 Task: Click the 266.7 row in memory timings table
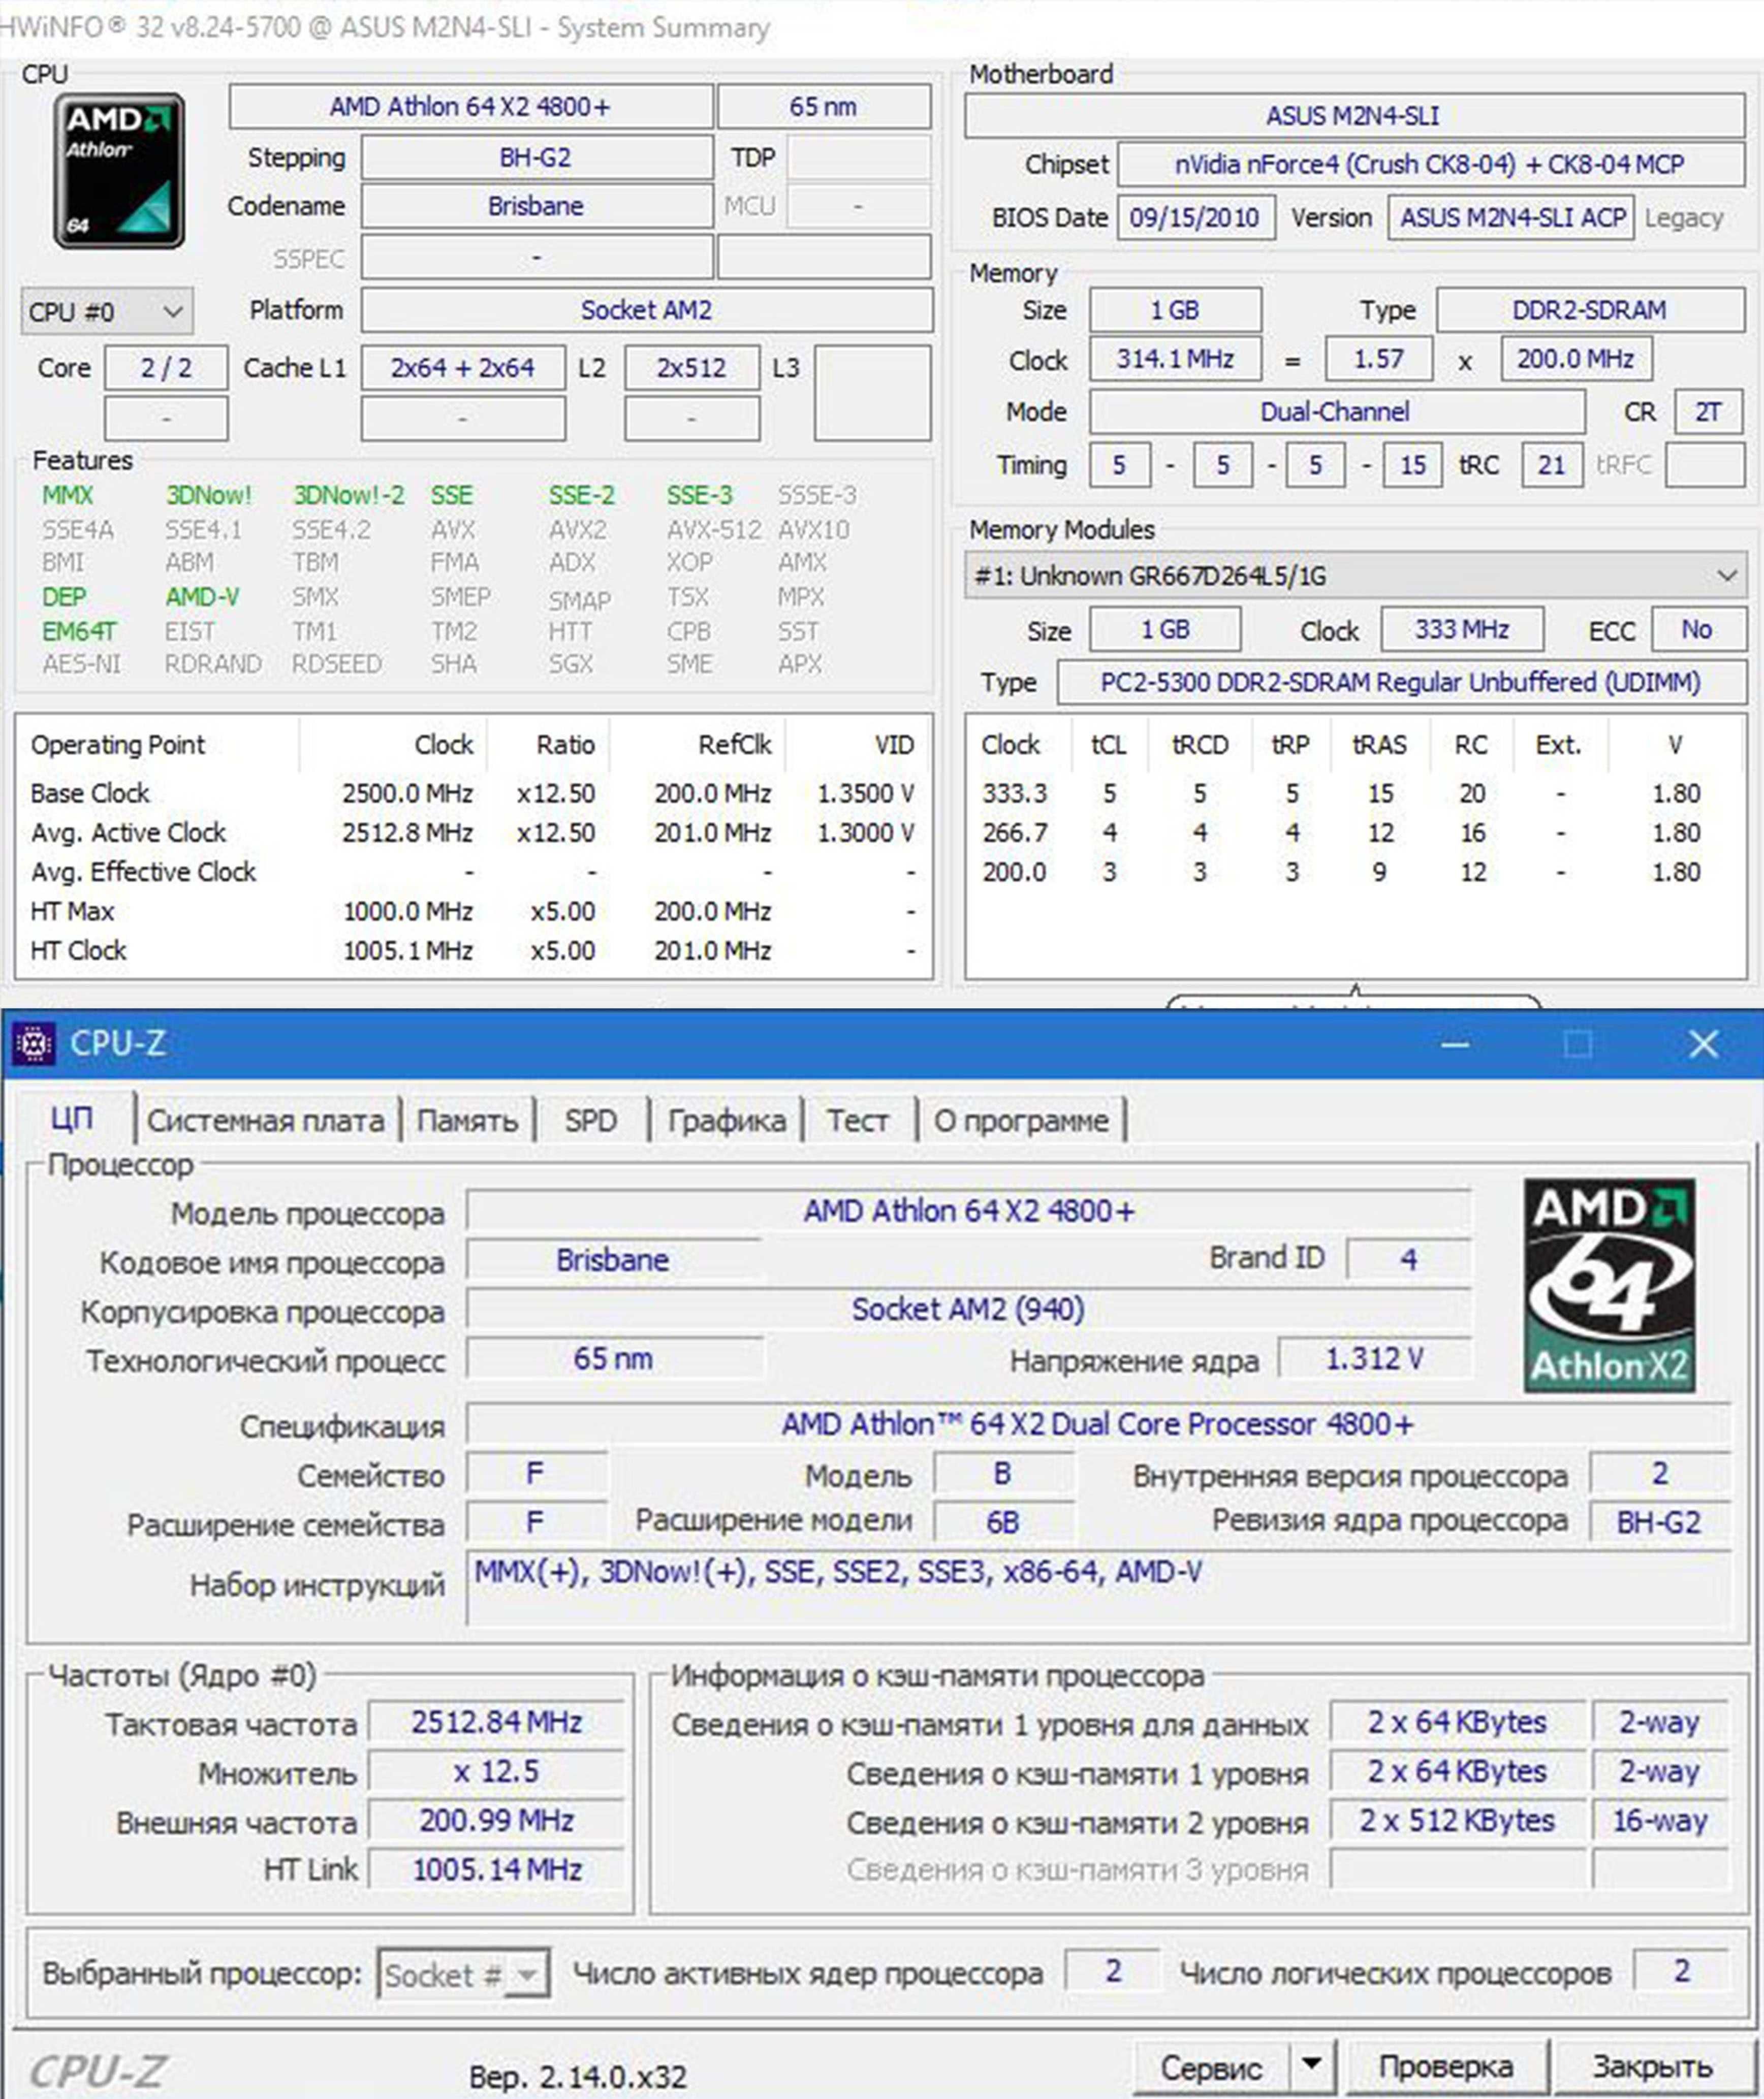1355,833
